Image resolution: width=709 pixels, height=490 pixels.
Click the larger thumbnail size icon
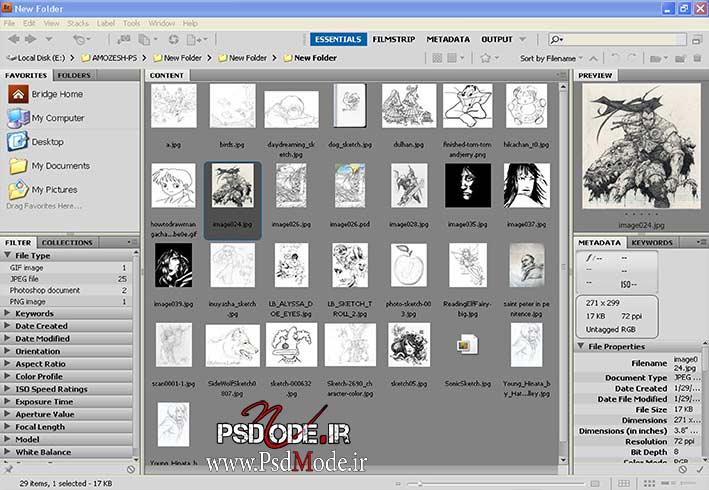click(x=595, y=484)
